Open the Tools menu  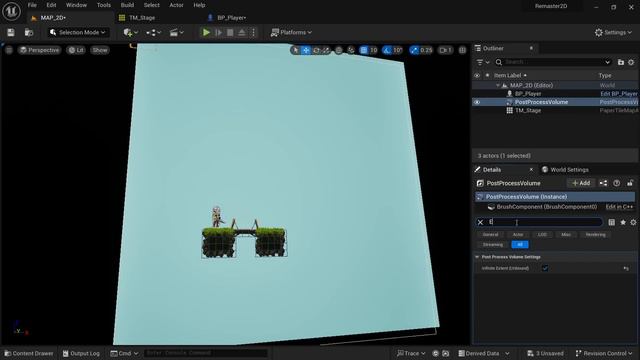coord(104,5)
